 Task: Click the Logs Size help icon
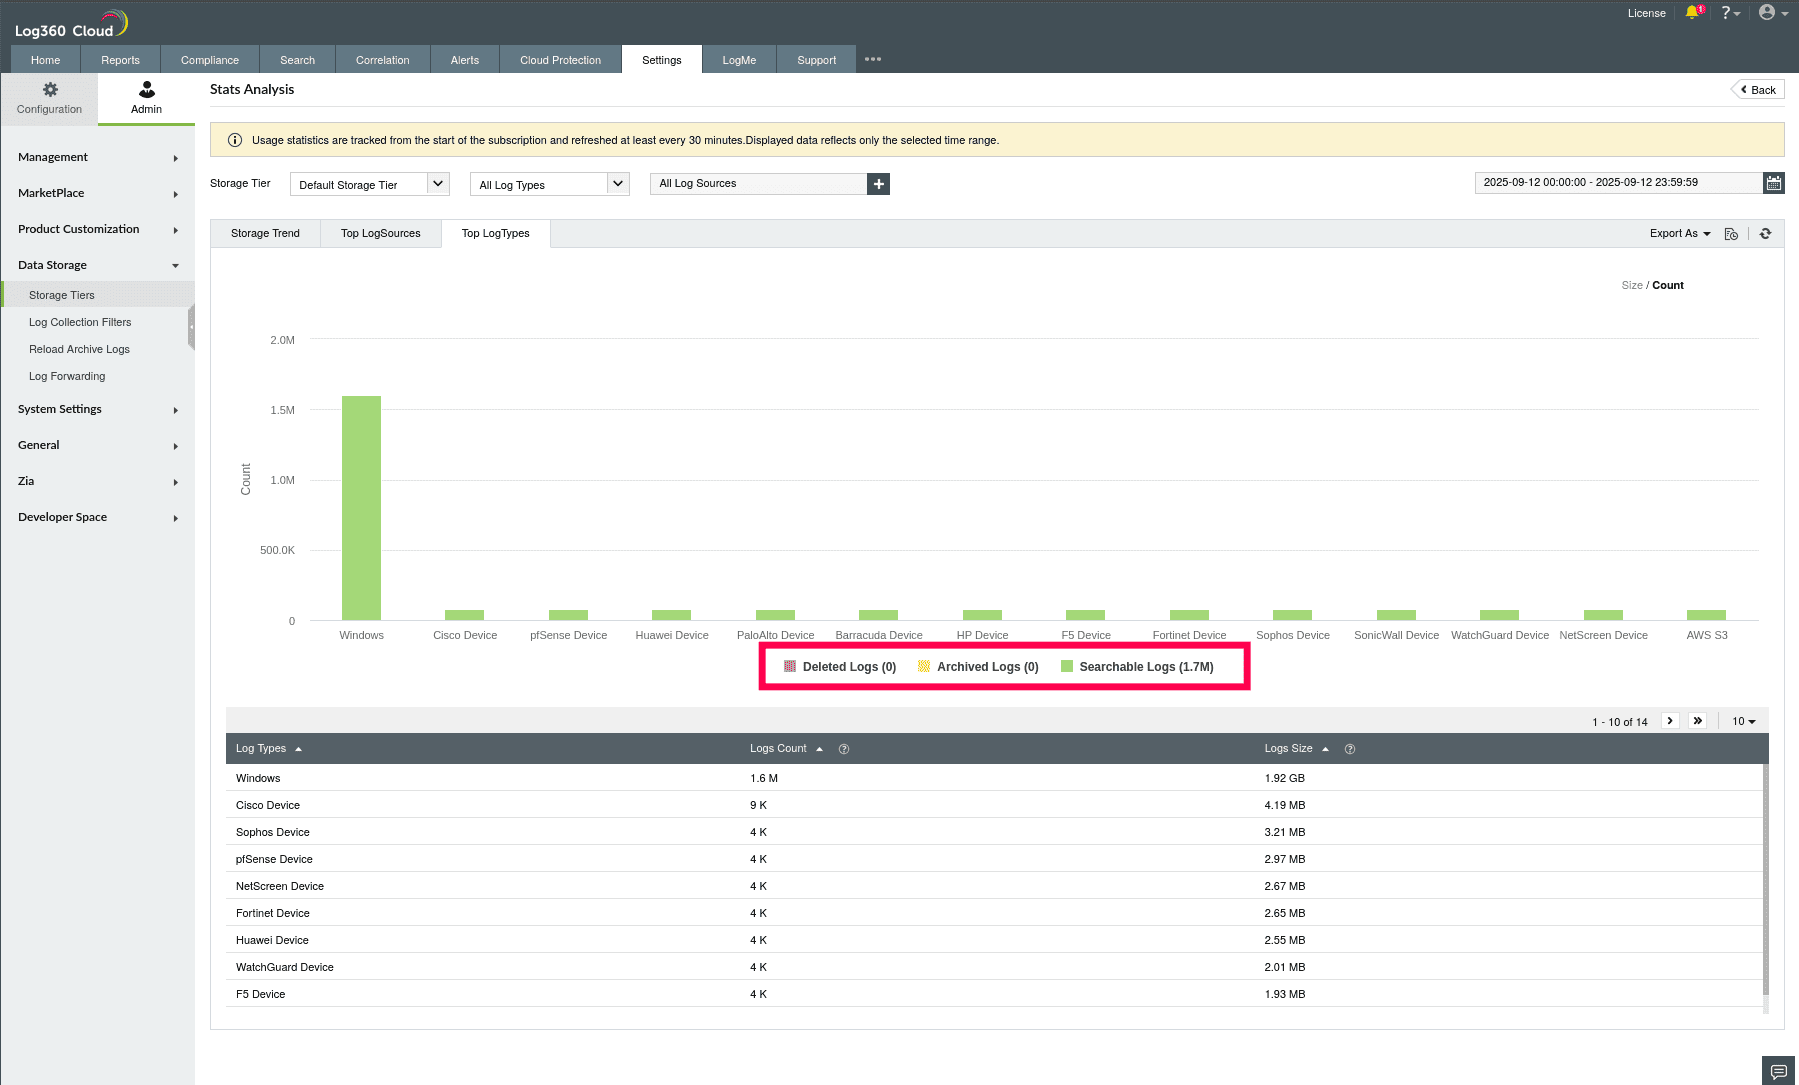(1350, 749)
